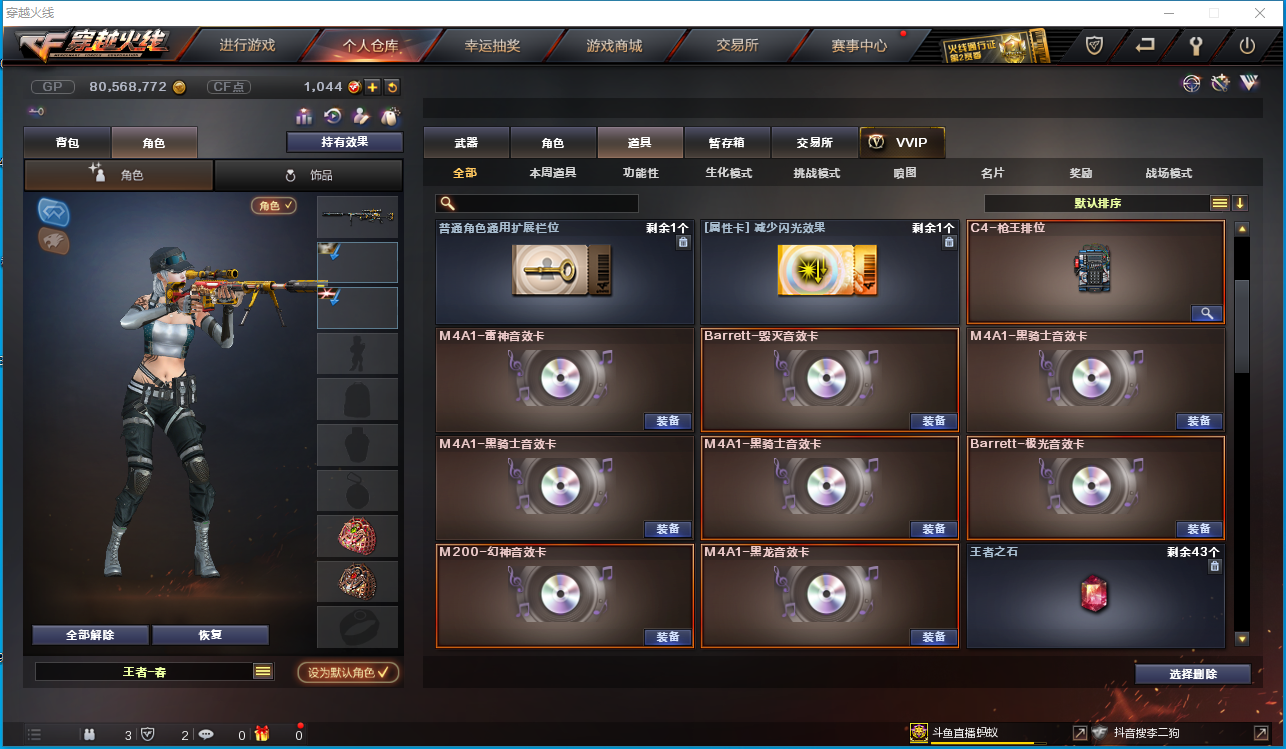This screenshot has width=1286, height=749.
Task: Click the 选择删除 button
Action: point(1193,674)
